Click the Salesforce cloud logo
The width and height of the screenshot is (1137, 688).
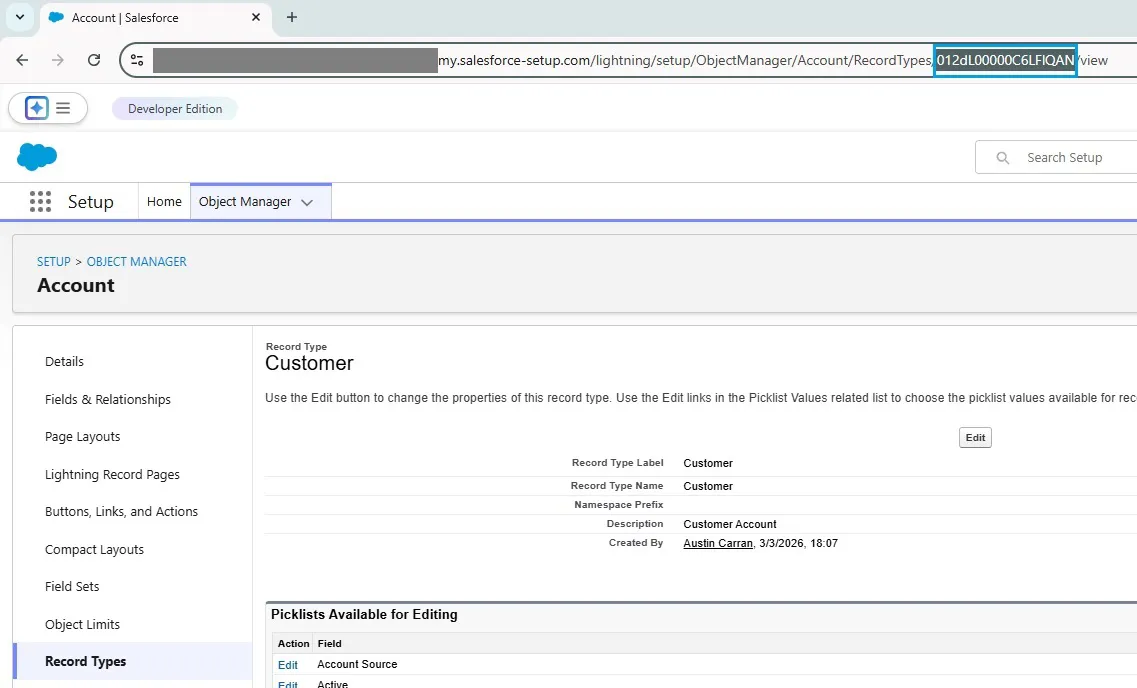click(x=37, y=157)
